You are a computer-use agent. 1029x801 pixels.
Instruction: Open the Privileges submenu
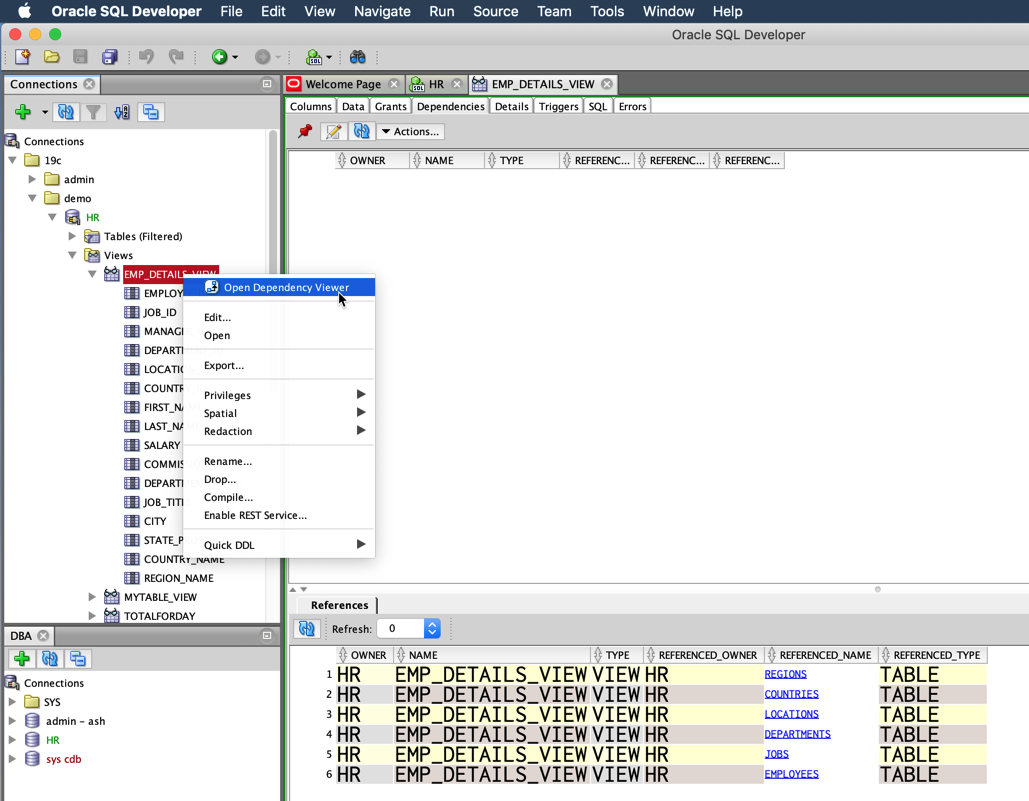[279, 395]
